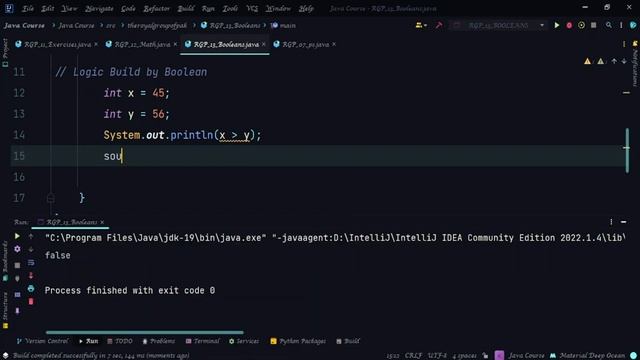Open Bookmarks tool window from left stripe
The width and height of the screenshot is (640, 360).
click(5, 261)
